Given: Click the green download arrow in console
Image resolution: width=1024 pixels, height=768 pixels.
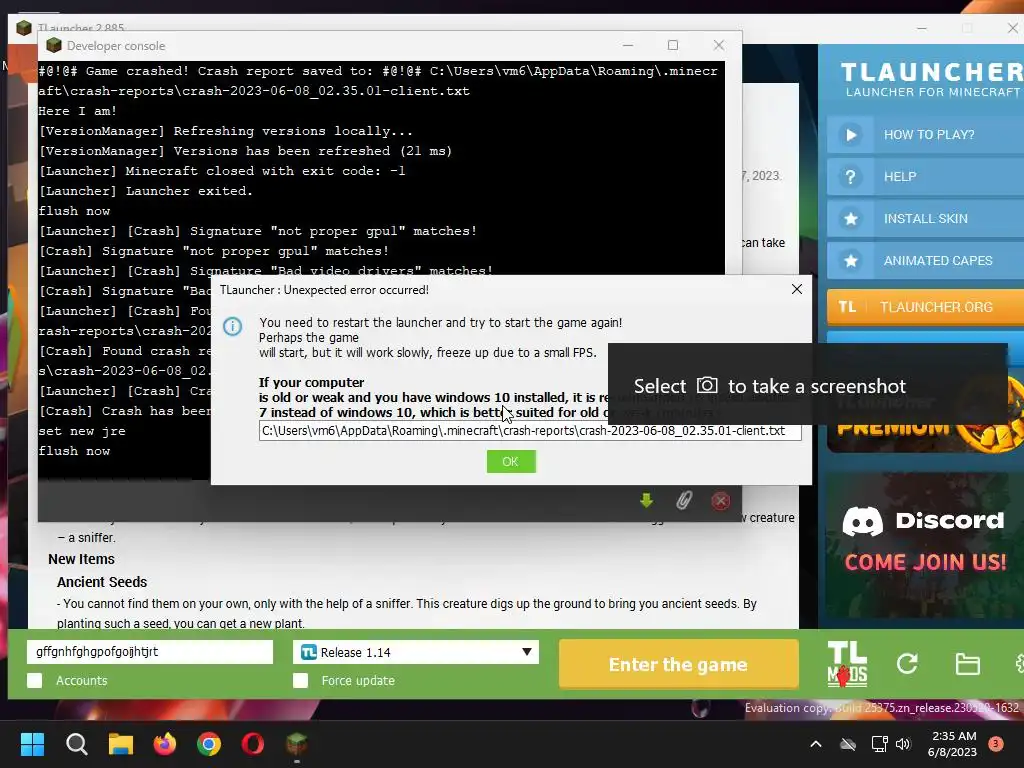Looking at the screenshot, I should 647,501.
